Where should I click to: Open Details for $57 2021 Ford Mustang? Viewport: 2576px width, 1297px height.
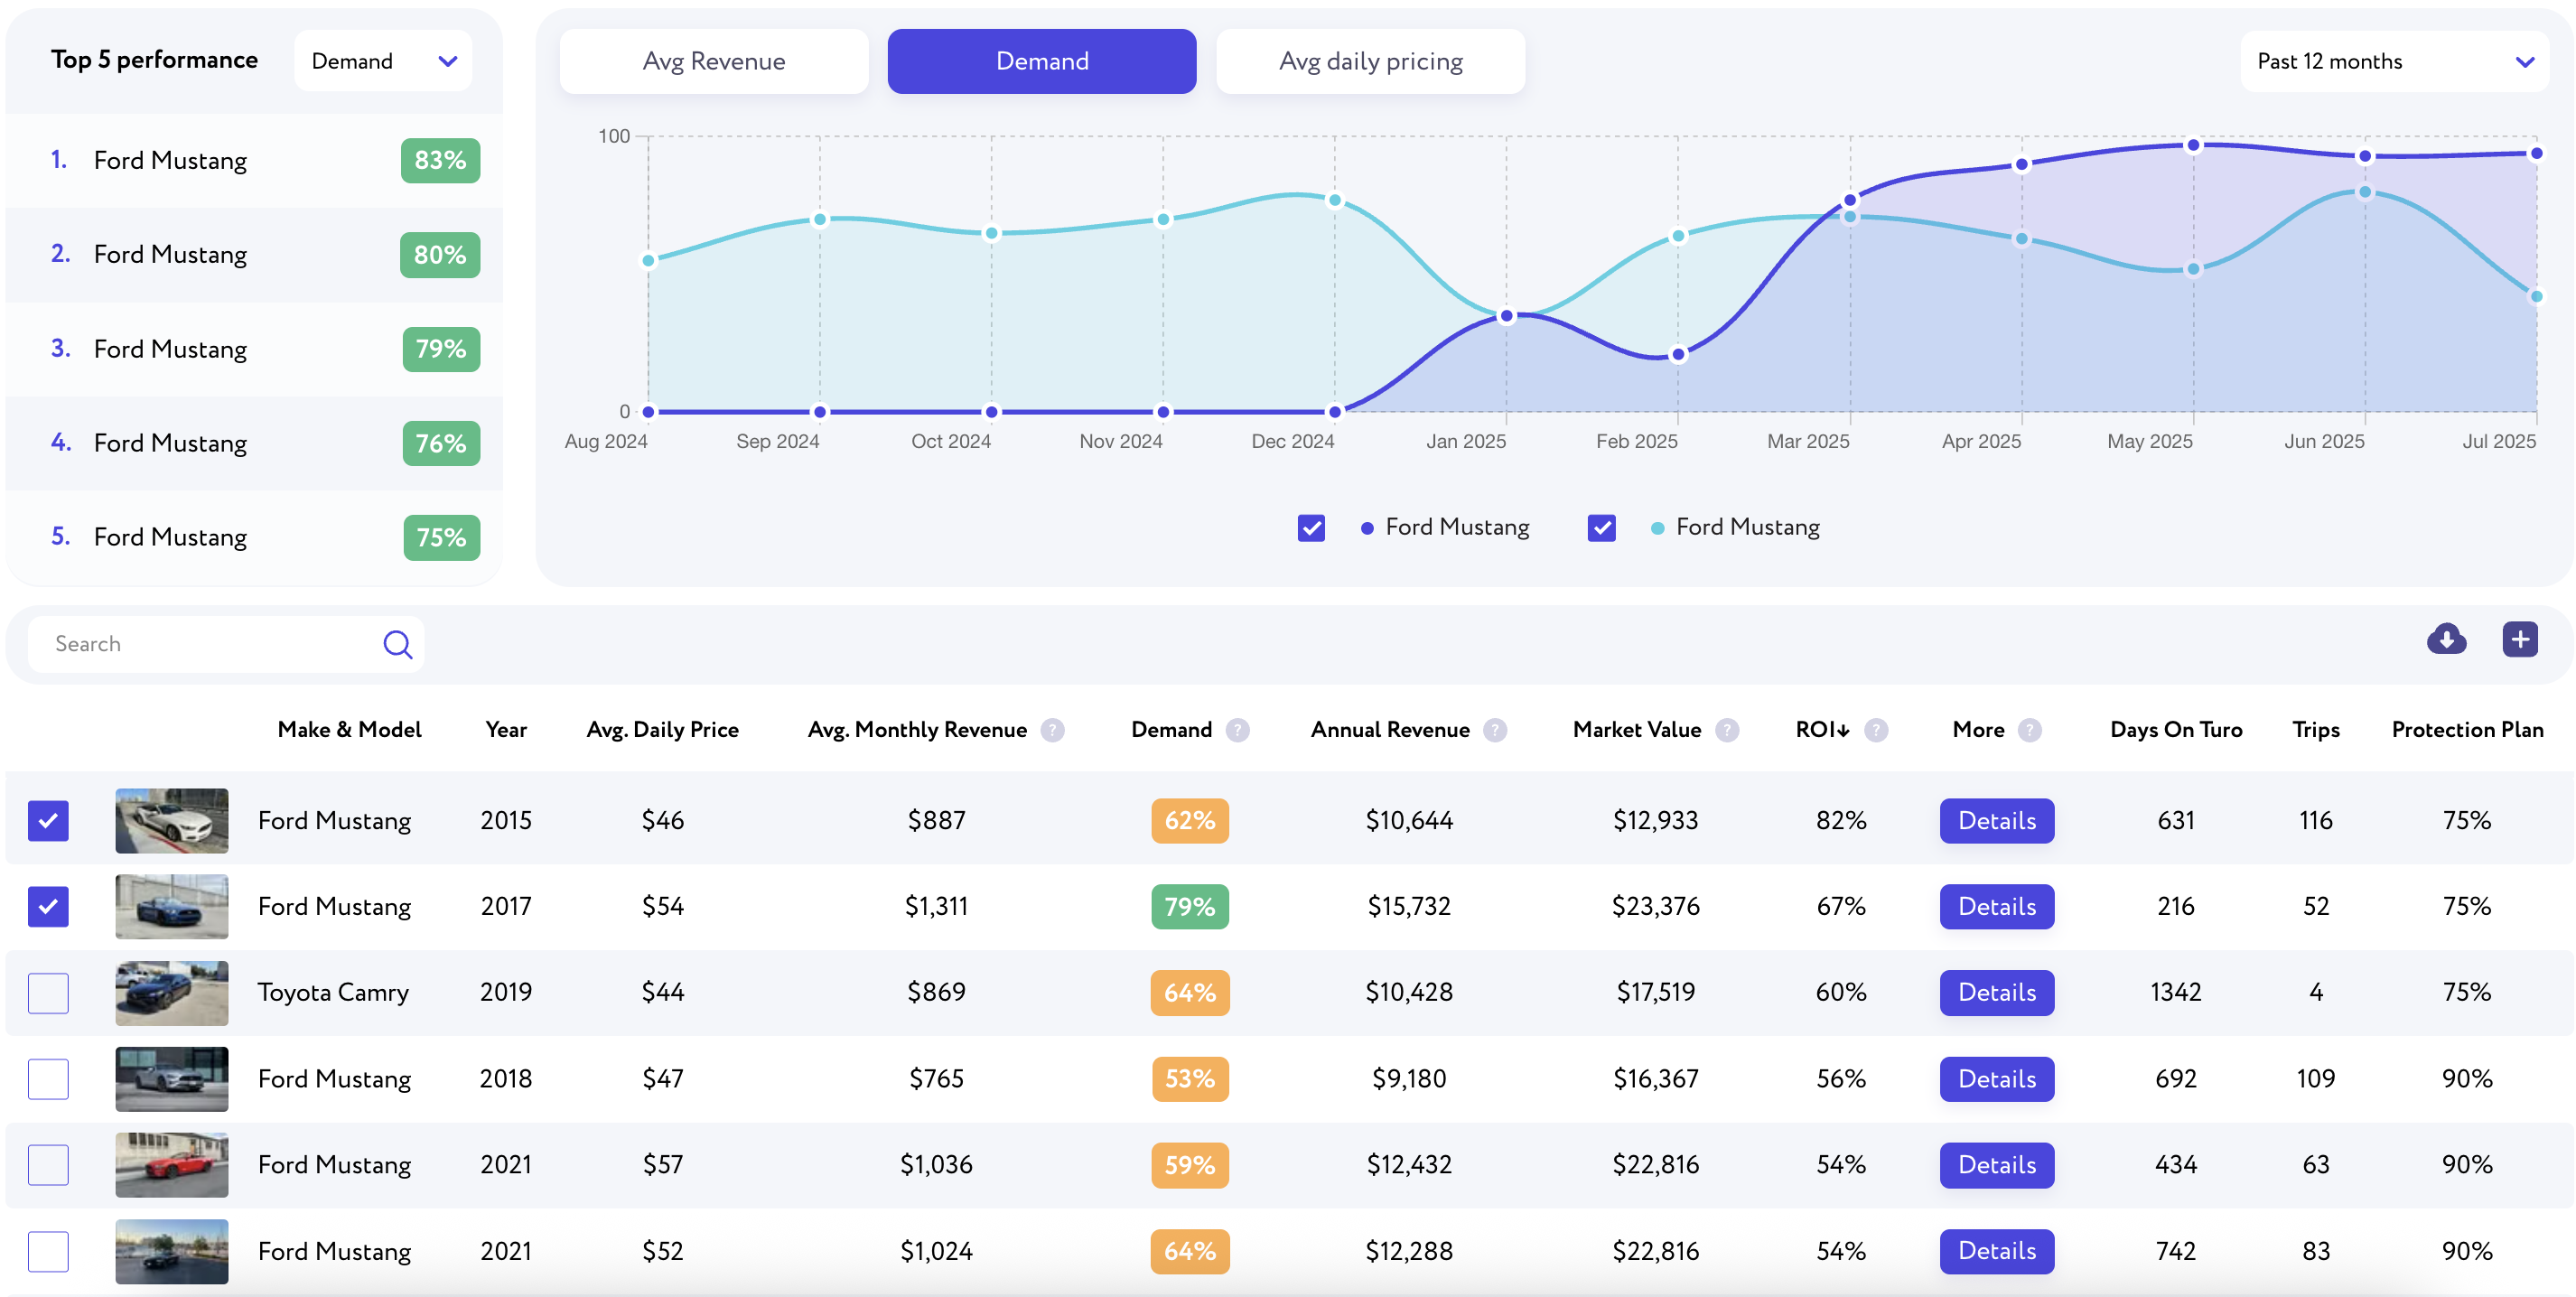pos(1996,1165)
